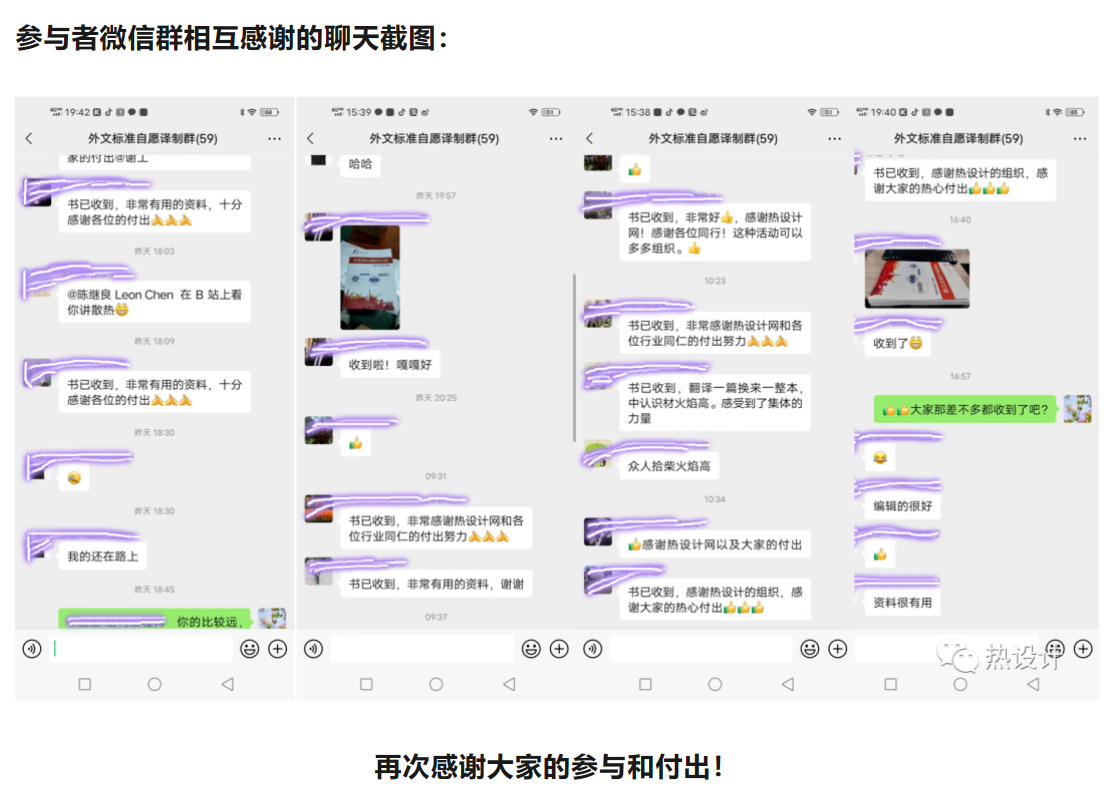
Task: Open the emoji picker in the third chat screenshot
Action: tap(809, 649)
